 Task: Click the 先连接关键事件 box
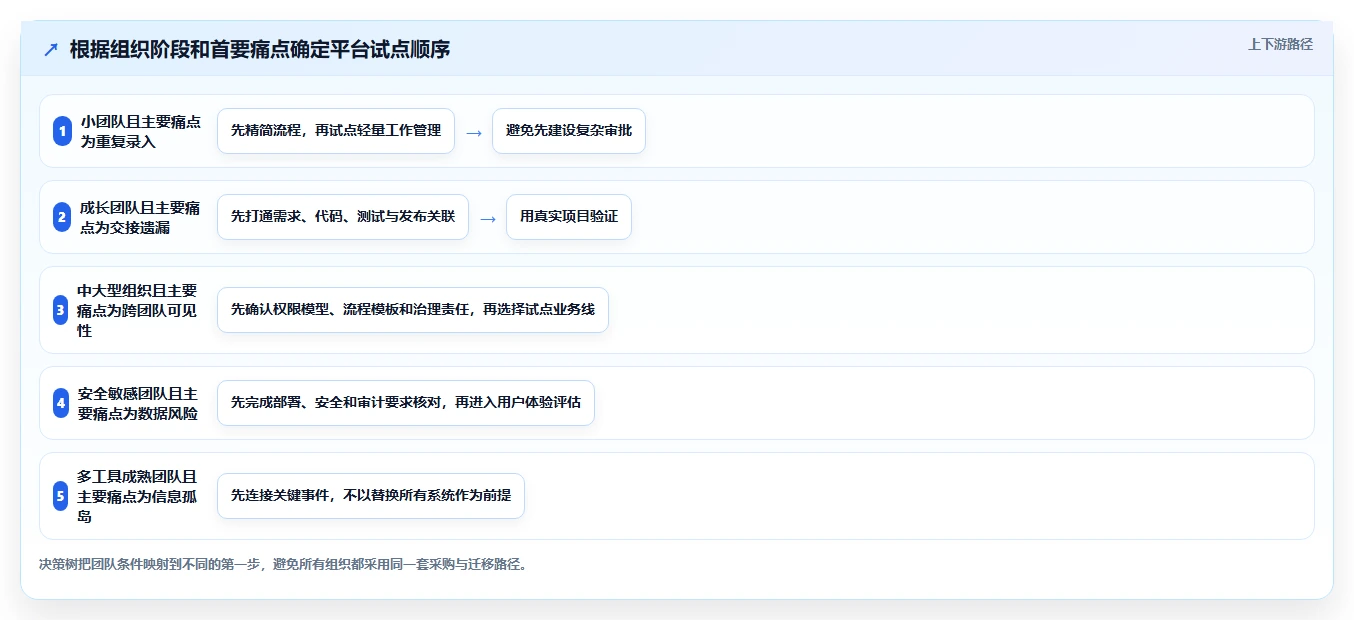click(x=371, y=496)
